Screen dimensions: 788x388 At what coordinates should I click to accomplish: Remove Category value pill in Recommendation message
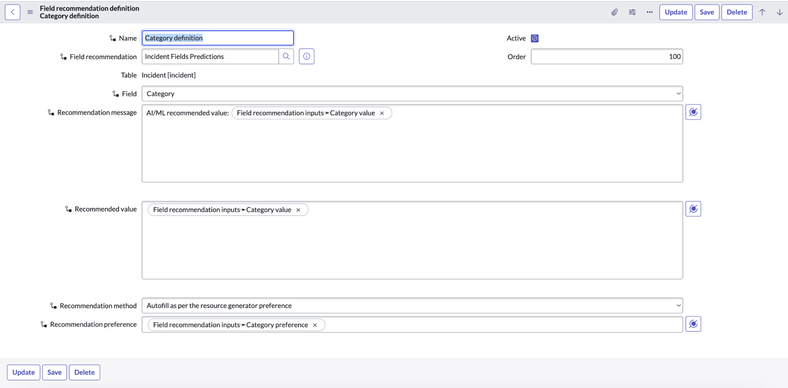click(x=382, y=114)
